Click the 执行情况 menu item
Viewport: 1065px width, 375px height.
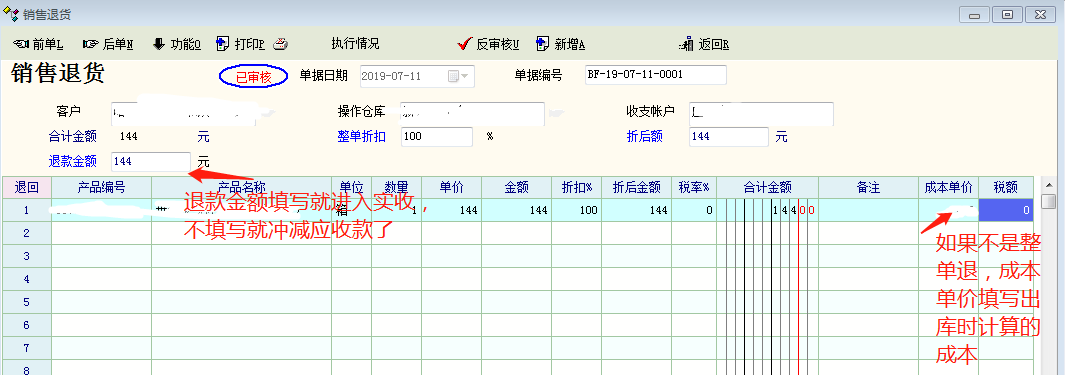click(355, 44)
